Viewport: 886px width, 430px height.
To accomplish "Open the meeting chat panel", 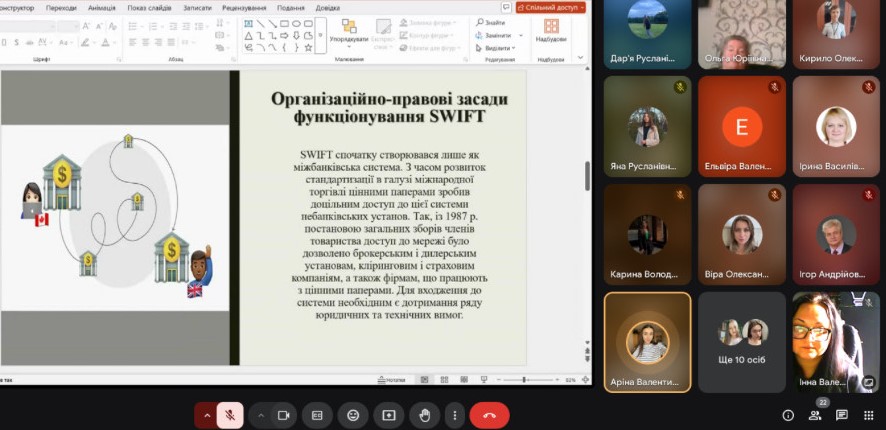I will point(842,415).
